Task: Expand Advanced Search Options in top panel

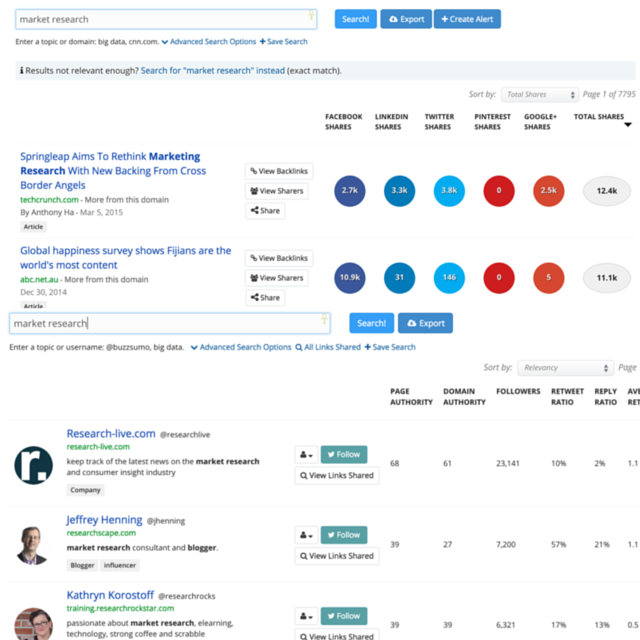Action: point(209,42)
